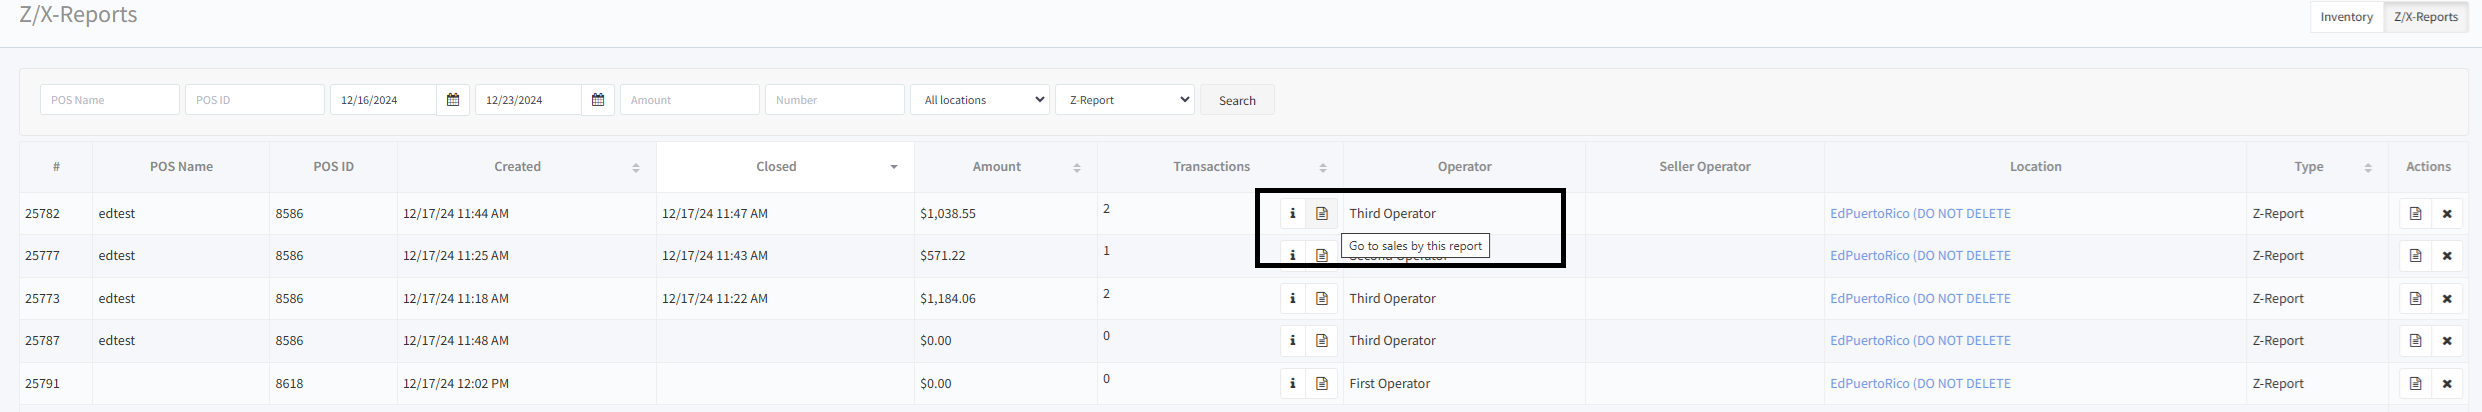2482x412 pixels.
Task: Click the Number filter field
Action: pos(835,100)
